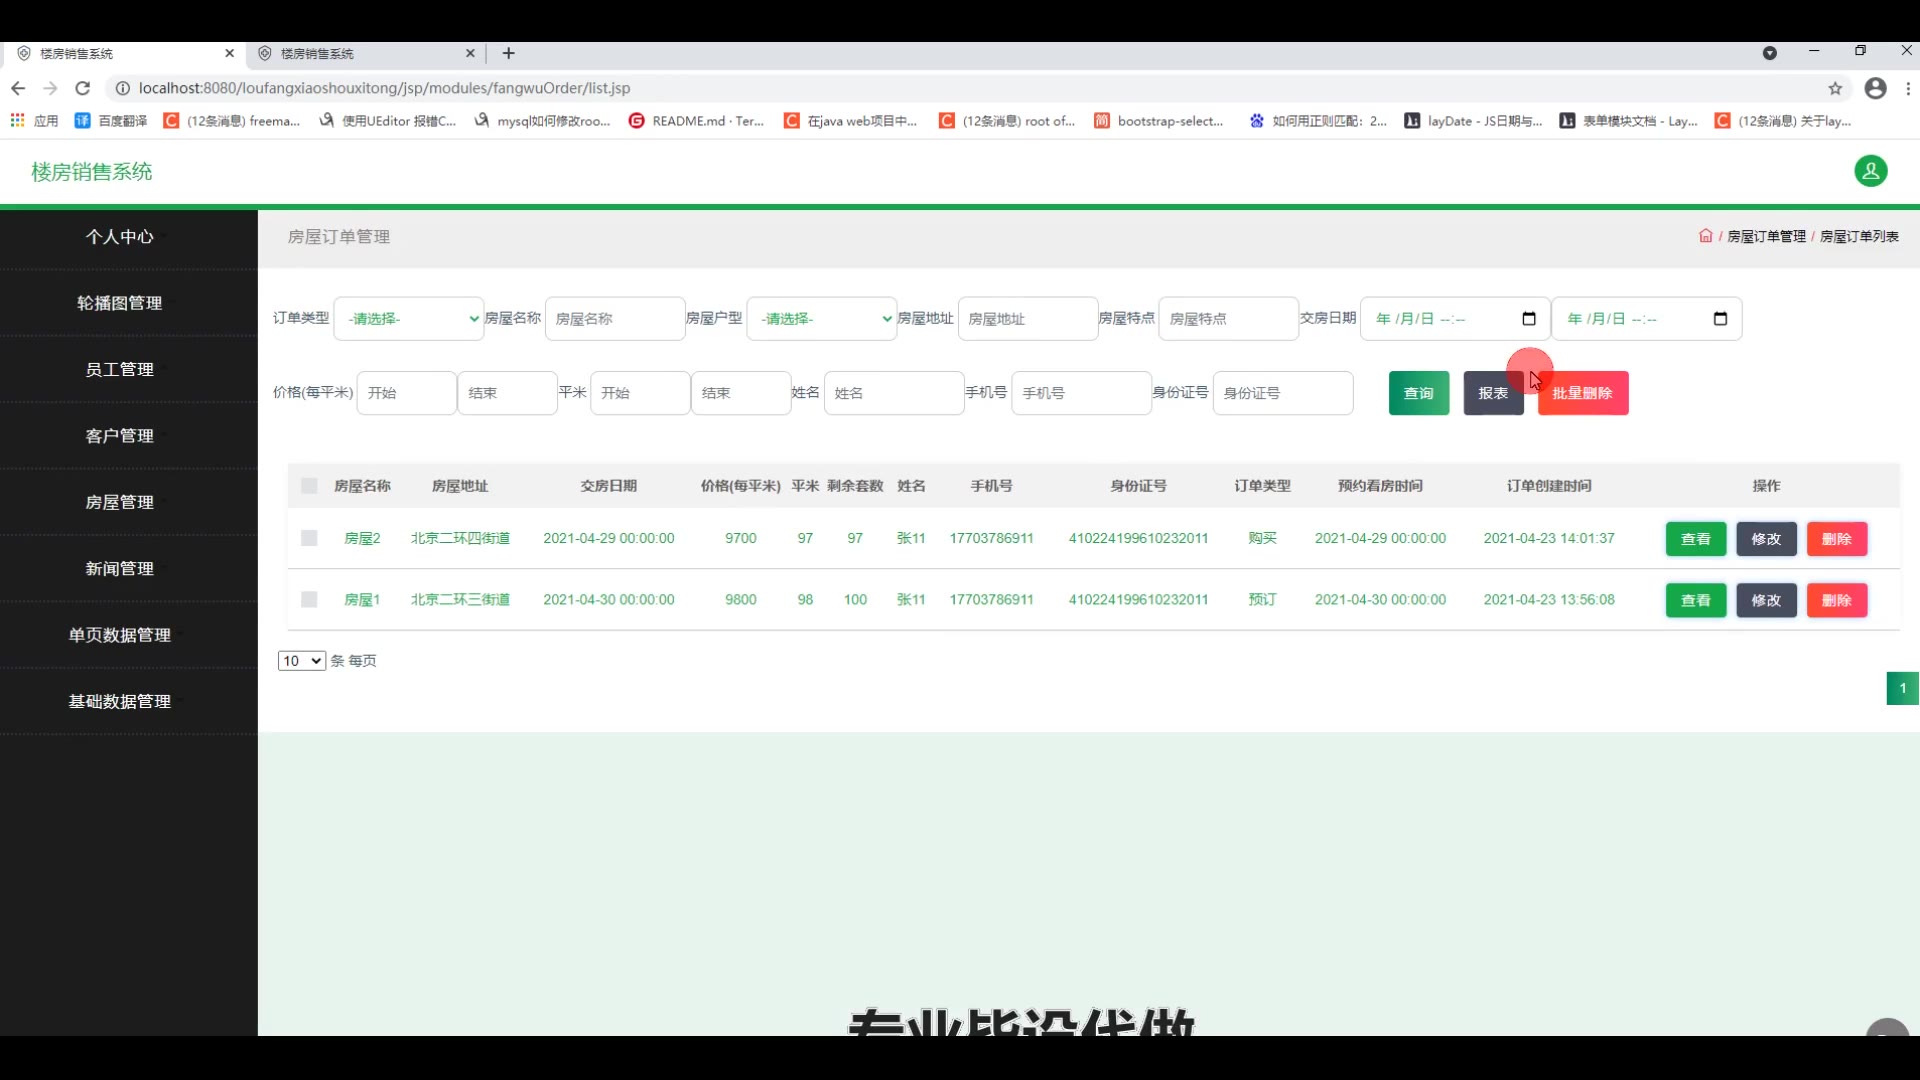Click 修改 for the 房屋1 order
Screen dimensions: 1920x1080
[1766, 600]
